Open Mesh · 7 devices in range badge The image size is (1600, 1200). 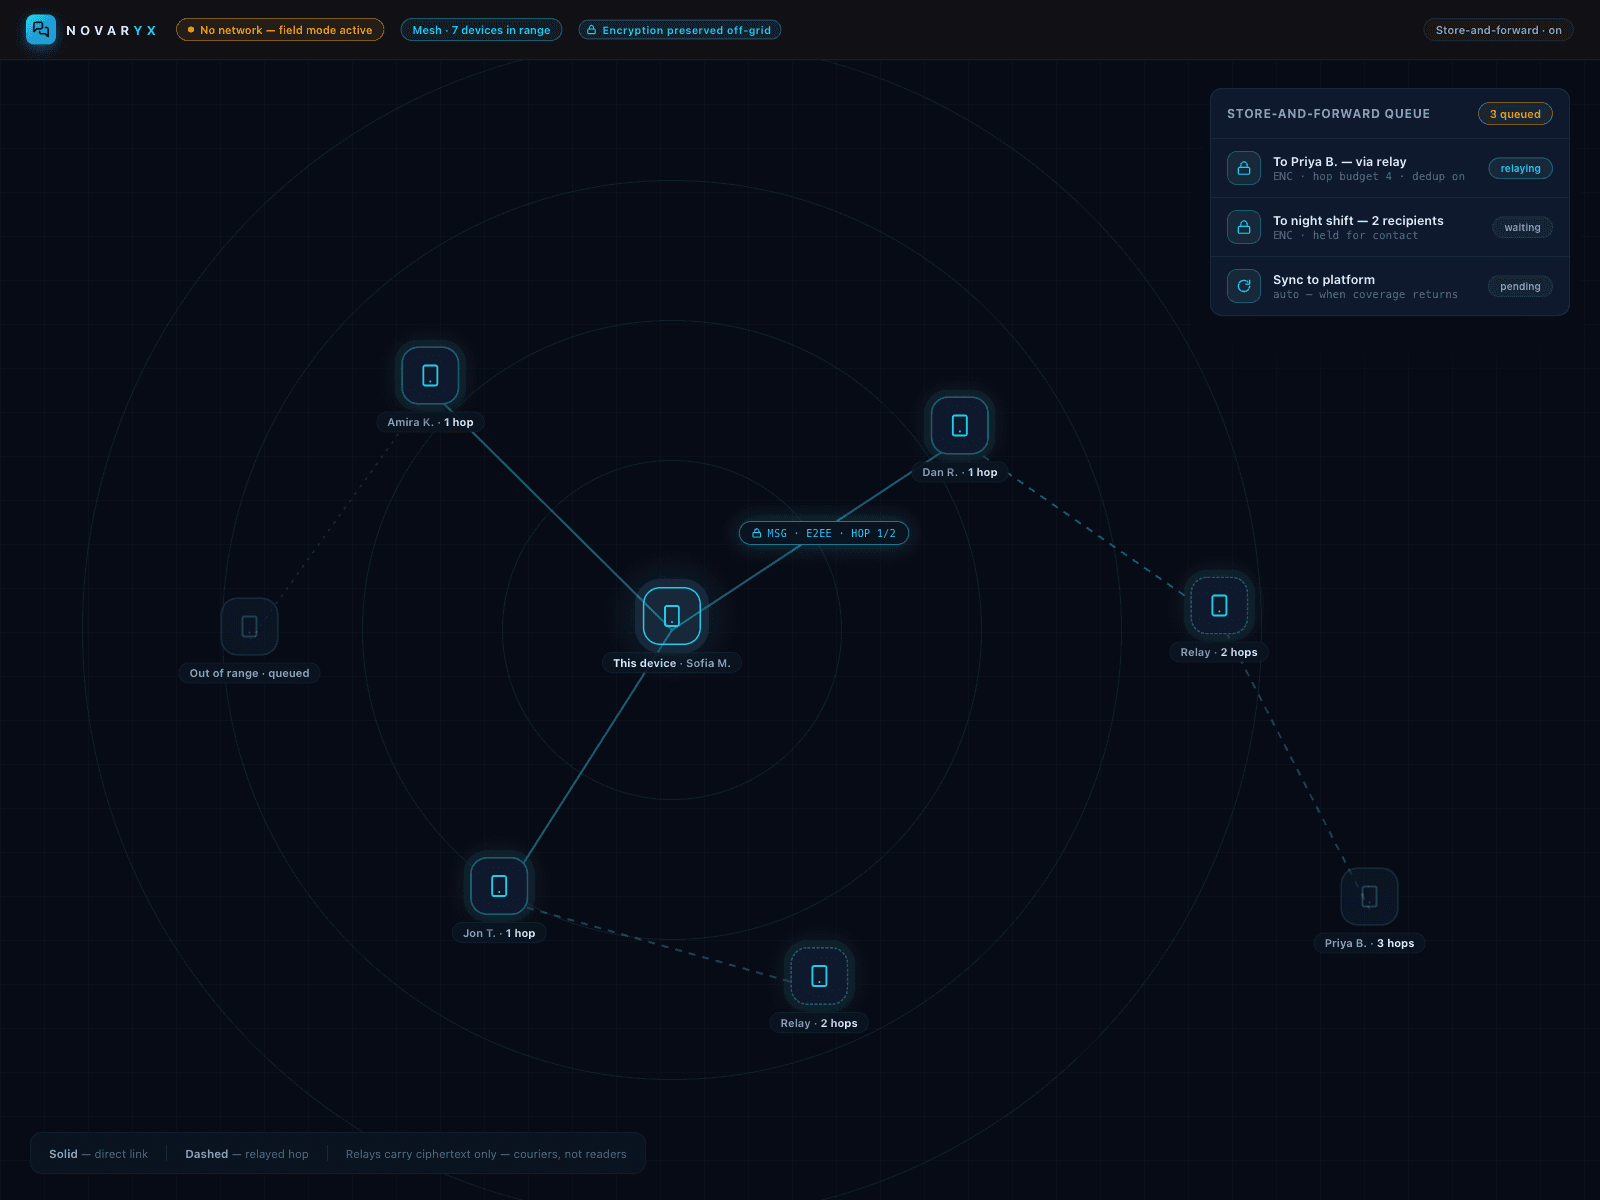481,30
